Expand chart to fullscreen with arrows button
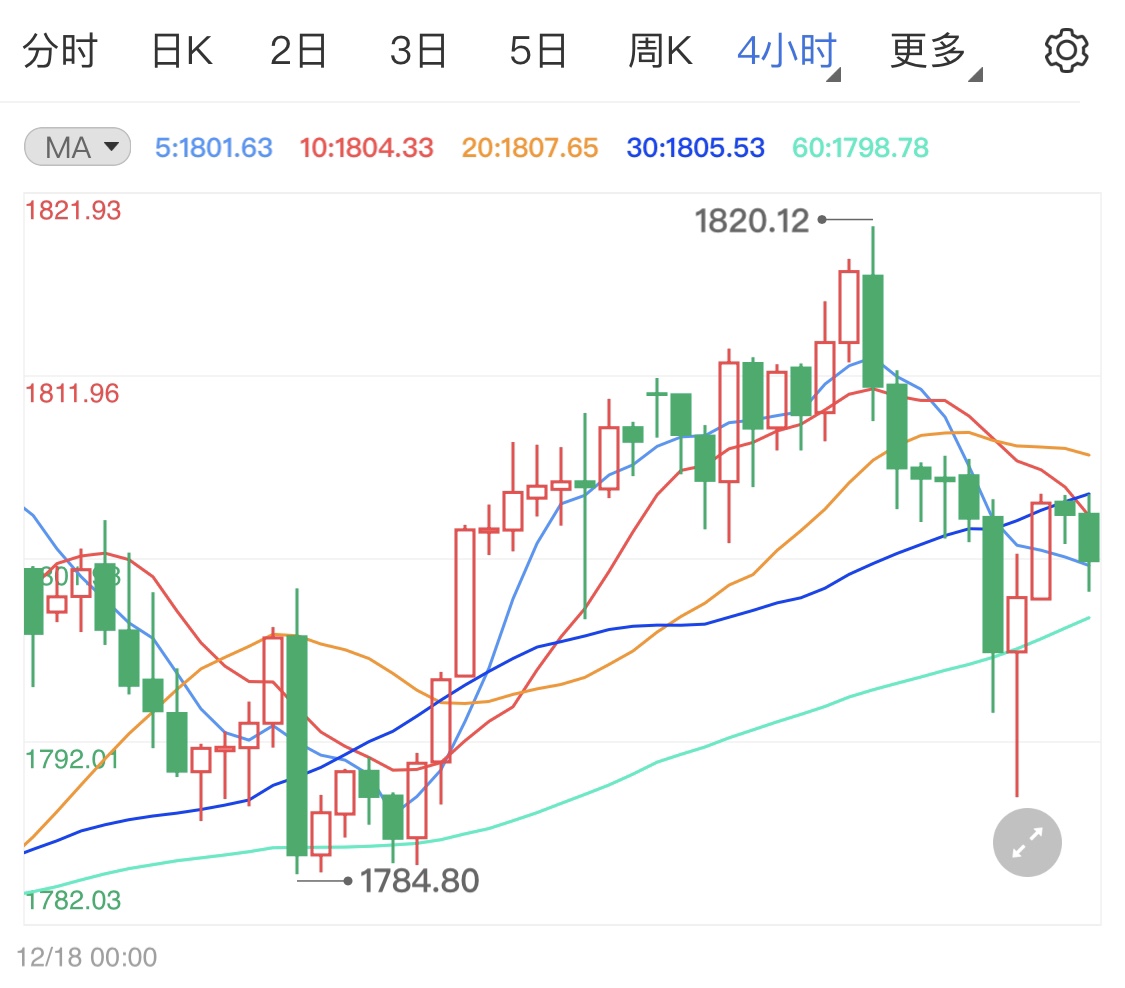This screenshot has width=1125, height=988. 1027,842
